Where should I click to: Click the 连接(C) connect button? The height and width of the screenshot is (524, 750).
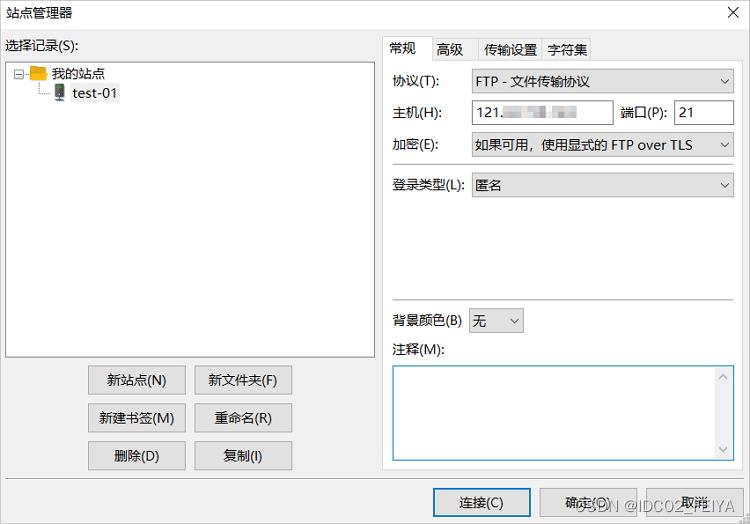click(482, 502)
